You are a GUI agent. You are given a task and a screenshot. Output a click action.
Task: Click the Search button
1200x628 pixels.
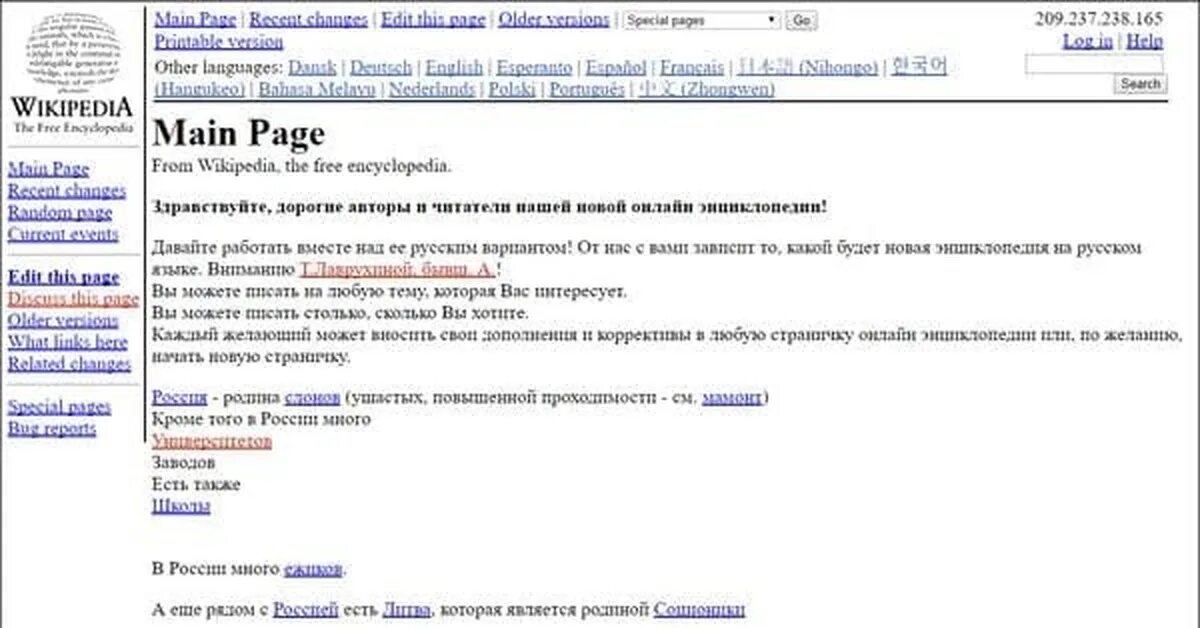coord(1140,84)
